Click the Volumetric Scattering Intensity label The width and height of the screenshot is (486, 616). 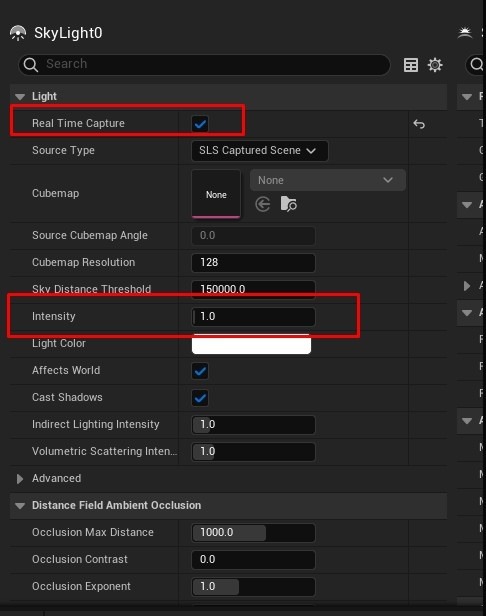tap(105, 451)
